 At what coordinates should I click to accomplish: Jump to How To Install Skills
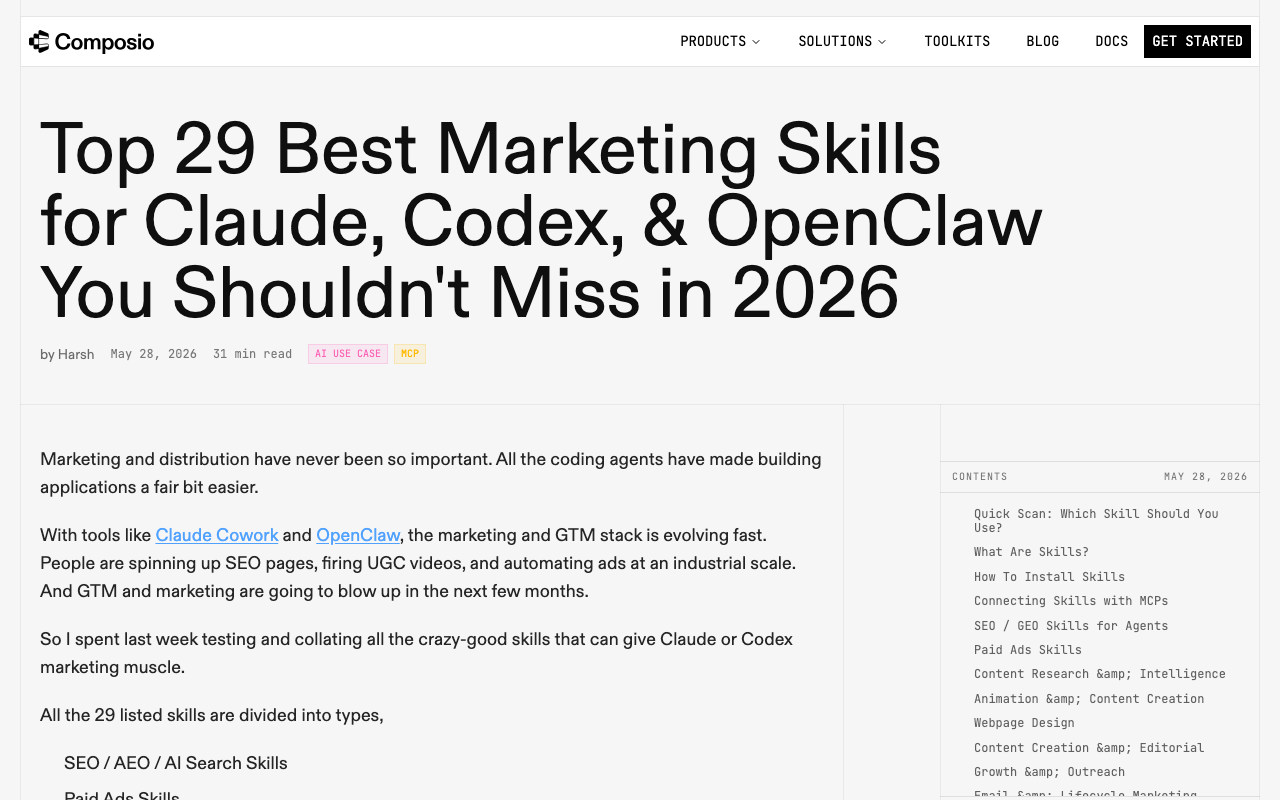coord(1049,577)
